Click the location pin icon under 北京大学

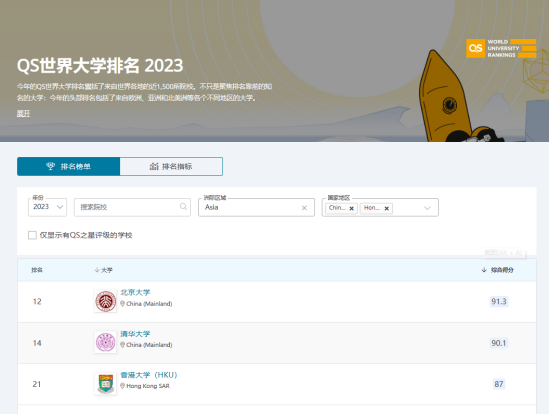[123, 304]
